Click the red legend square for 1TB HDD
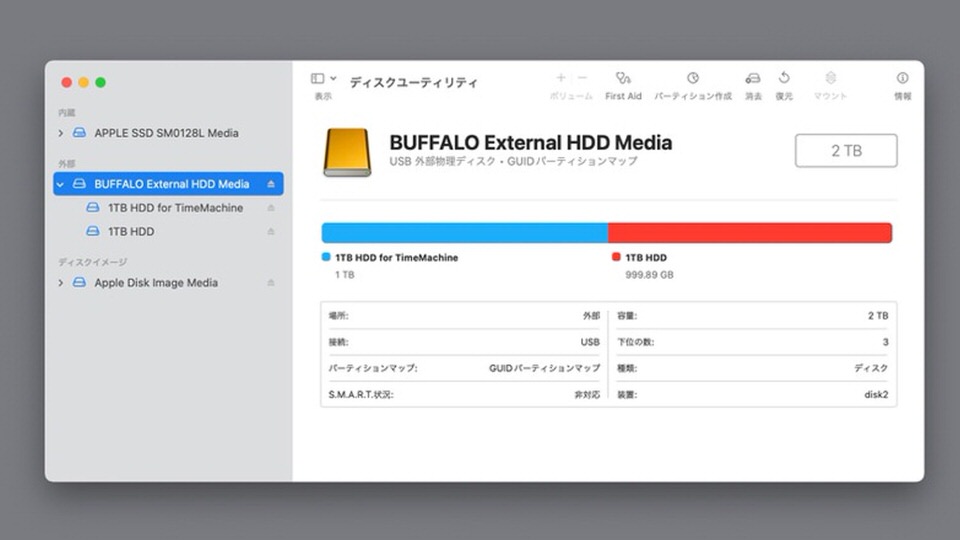The height and width of the screenshot is (540, 960). (616, 257)
